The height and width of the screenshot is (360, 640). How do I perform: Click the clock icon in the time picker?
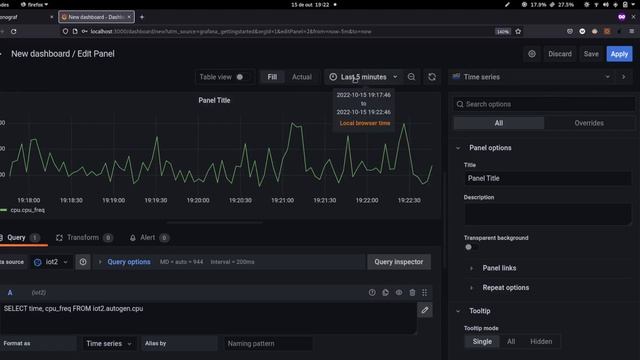tap(333, 77)
